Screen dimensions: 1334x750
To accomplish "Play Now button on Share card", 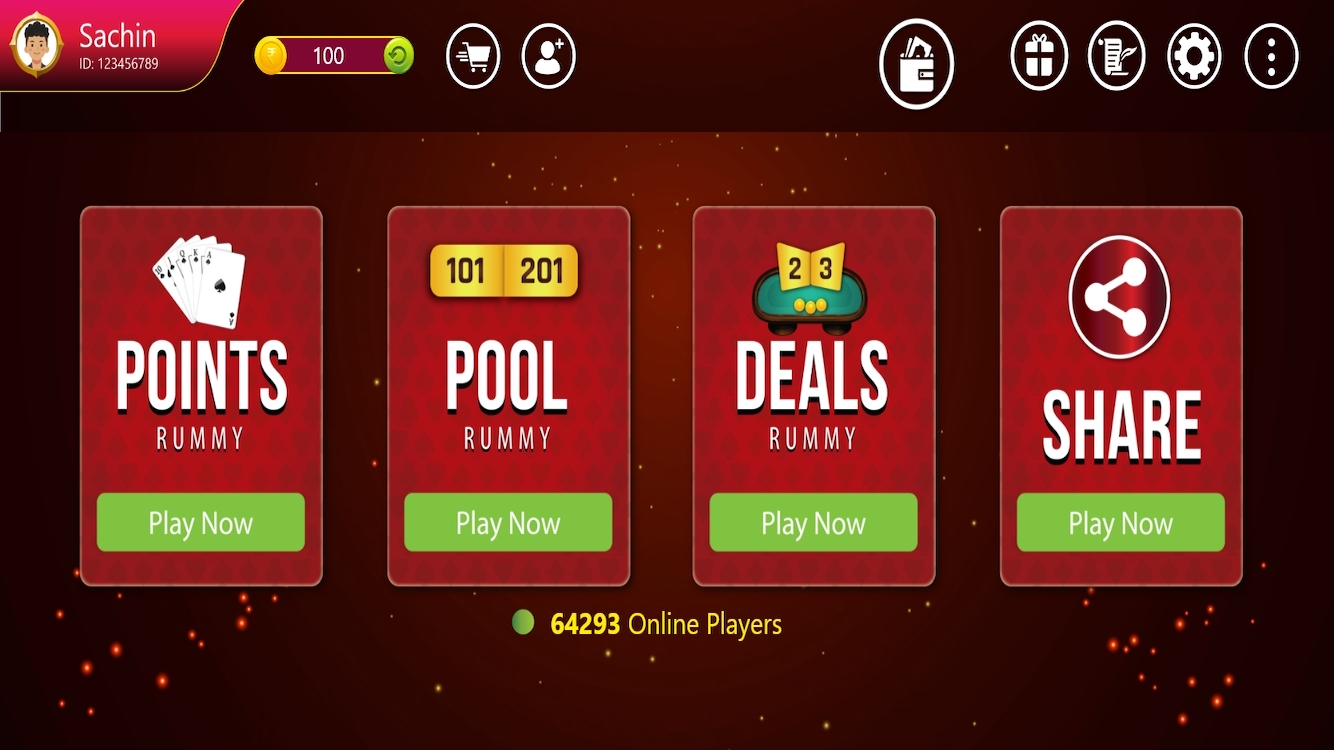I will (x=1121, y=522).
